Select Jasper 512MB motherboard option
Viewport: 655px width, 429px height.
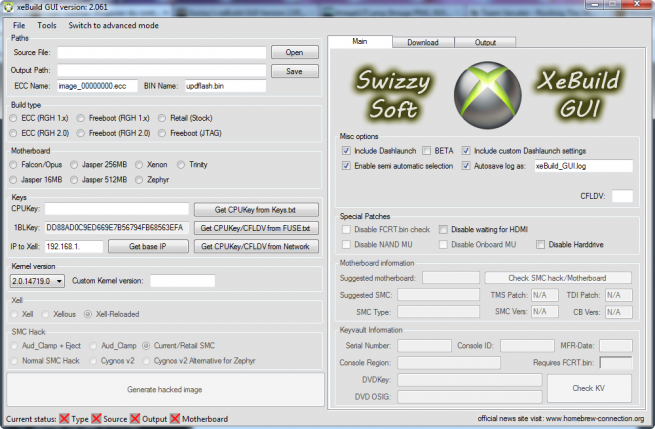(75, 179)
